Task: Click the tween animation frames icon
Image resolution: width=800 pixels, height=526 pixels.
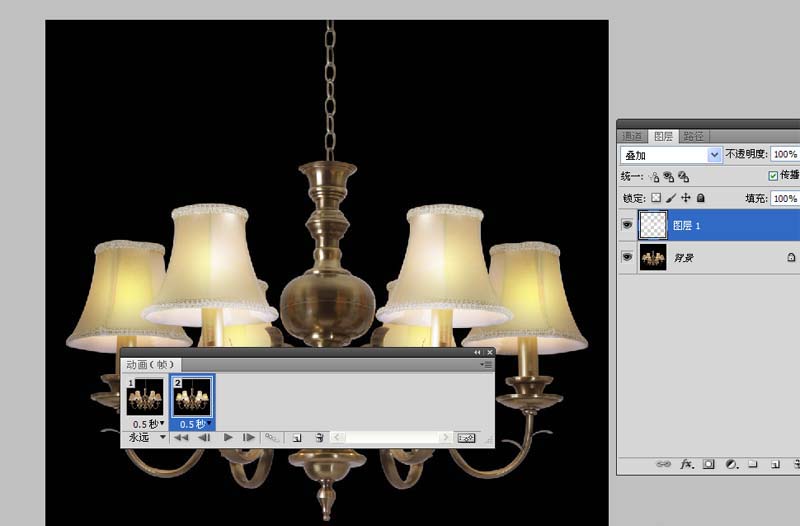Action: [x=272, y=438]
